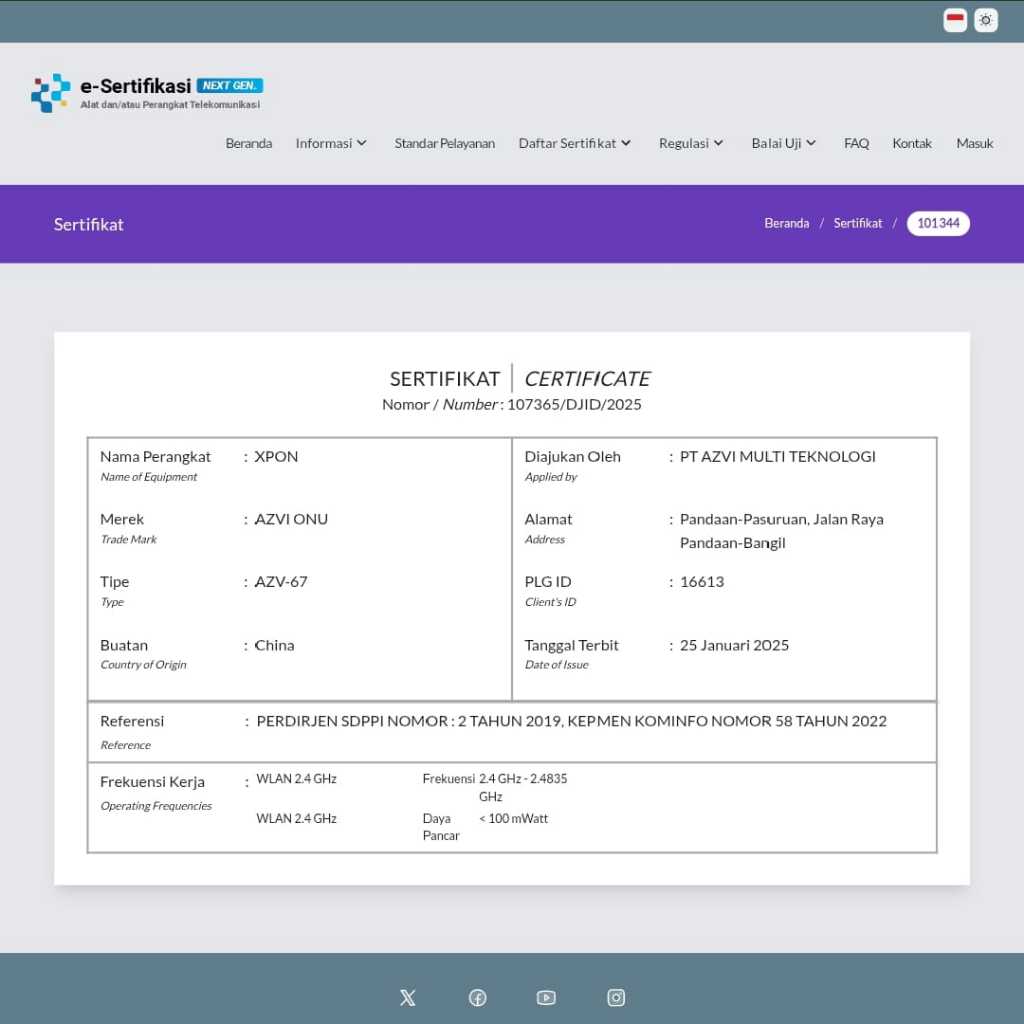The width and height of the screenshot is (1024, 1024).
Task: Open the Instagram social icon
Action: click(x=616, y=997)
